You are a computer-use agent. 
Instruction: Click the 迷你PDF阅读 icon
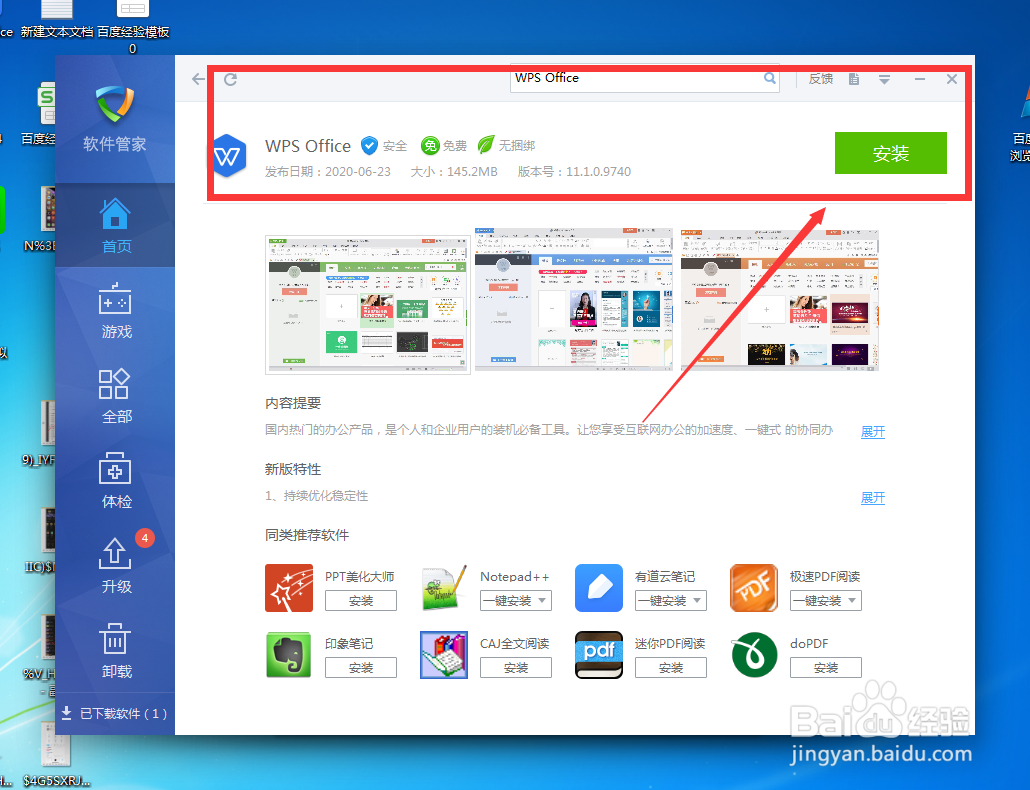599,655
